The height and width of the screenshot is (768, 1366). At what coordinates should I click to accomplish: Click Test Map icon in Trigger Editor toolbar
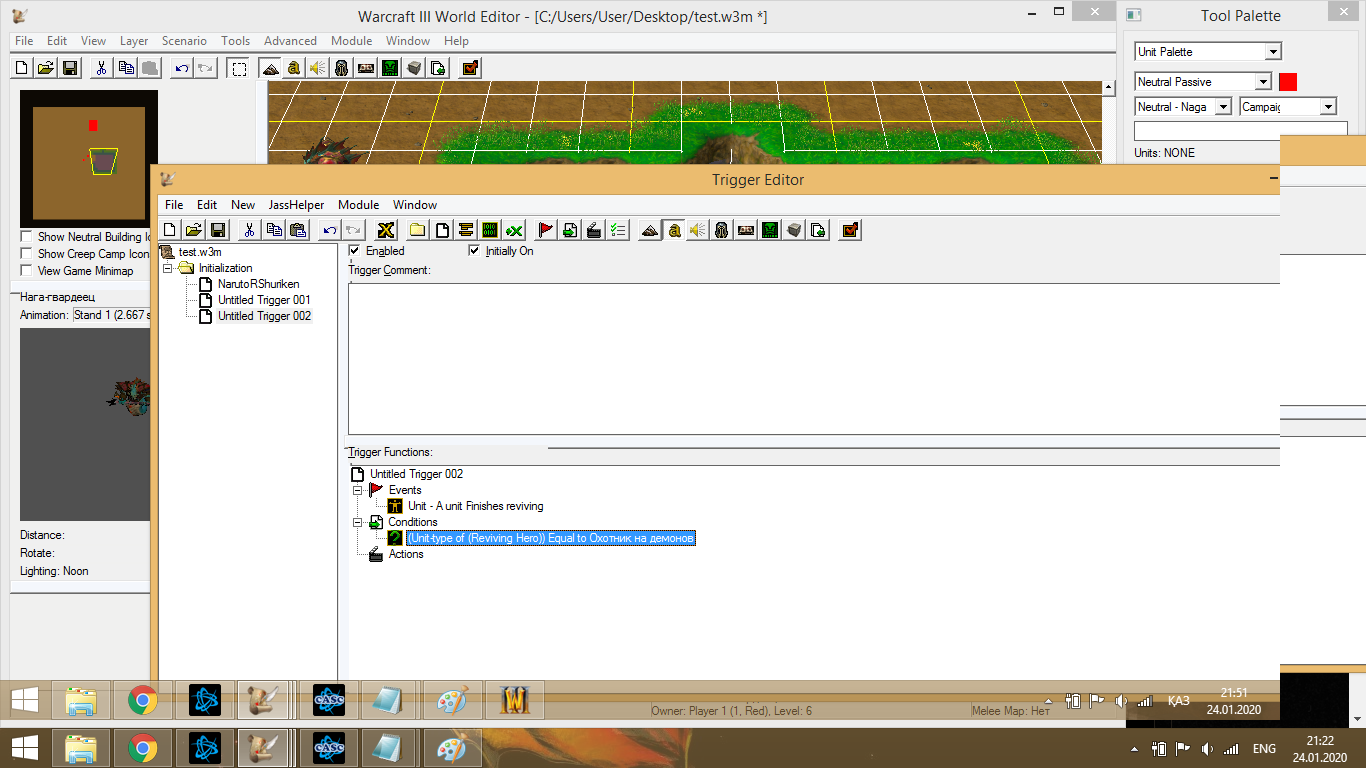pyautogui.click(x=850, y=230)
